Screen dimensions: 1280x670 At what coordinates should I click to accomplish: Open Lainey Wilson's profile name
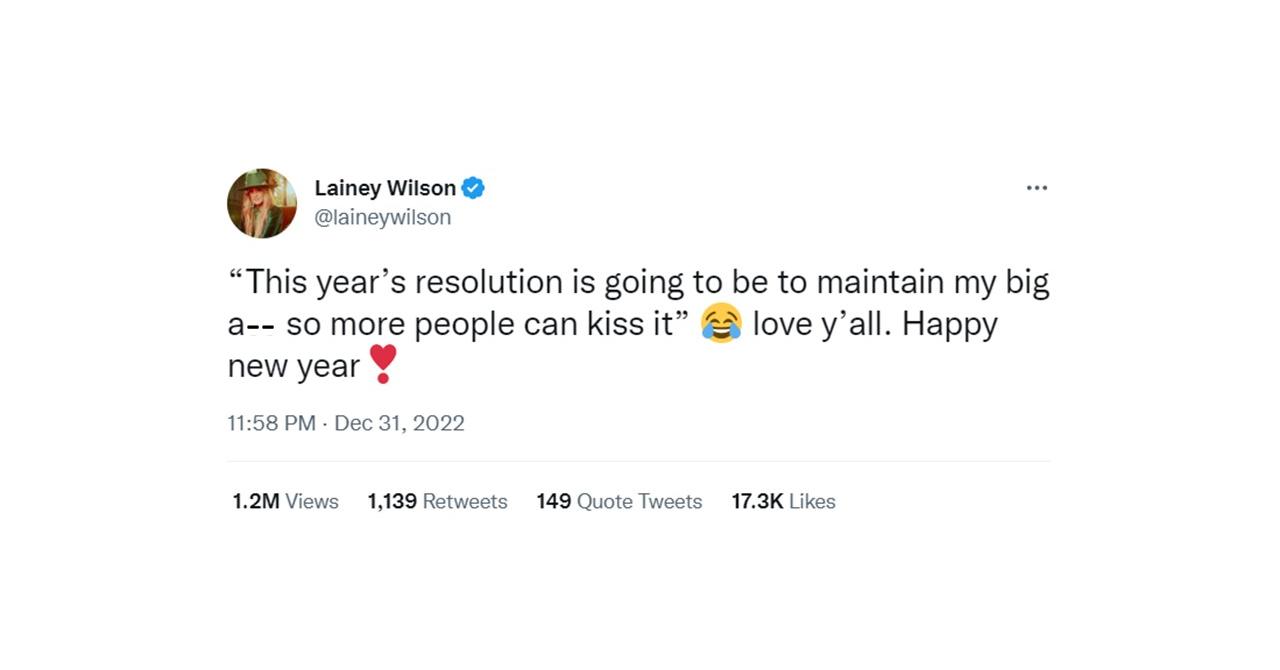[x=385, y=187]
